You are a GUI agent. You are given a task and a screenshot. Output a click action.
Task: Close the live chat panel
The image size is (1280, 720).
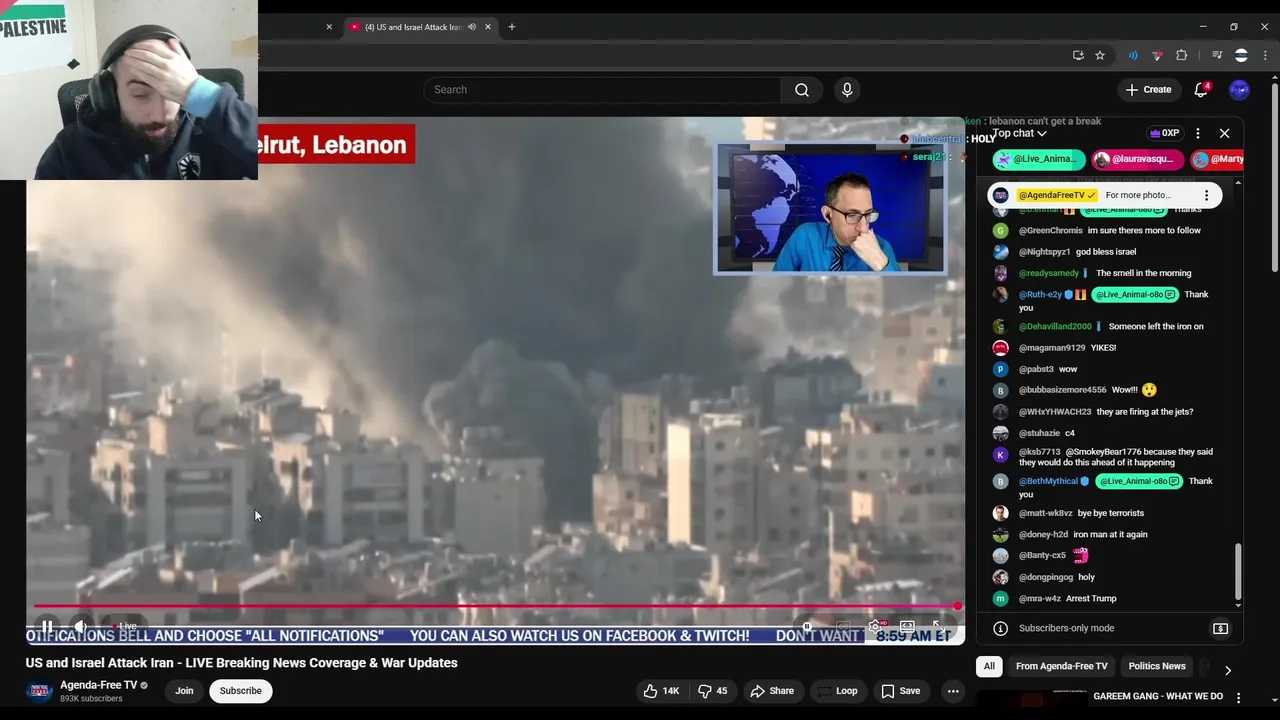(x=1224, y=133)
